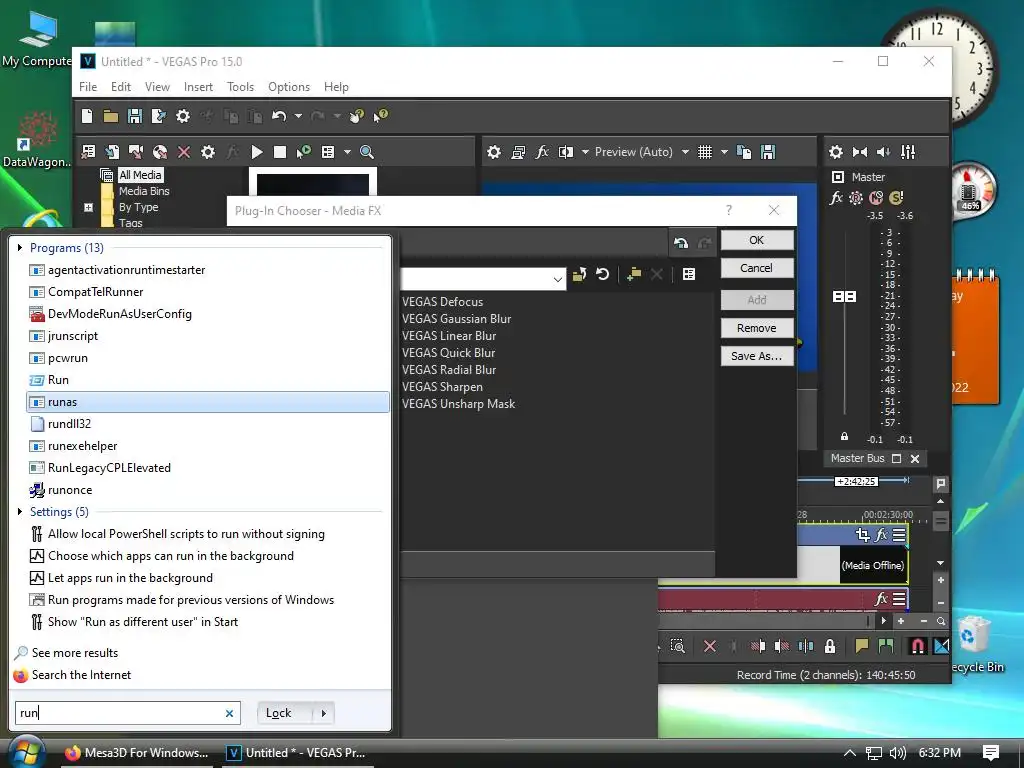This screenshot has height=768, width=1024.
Task: Select All Media in project tree
Action: [x=140, y=175]
